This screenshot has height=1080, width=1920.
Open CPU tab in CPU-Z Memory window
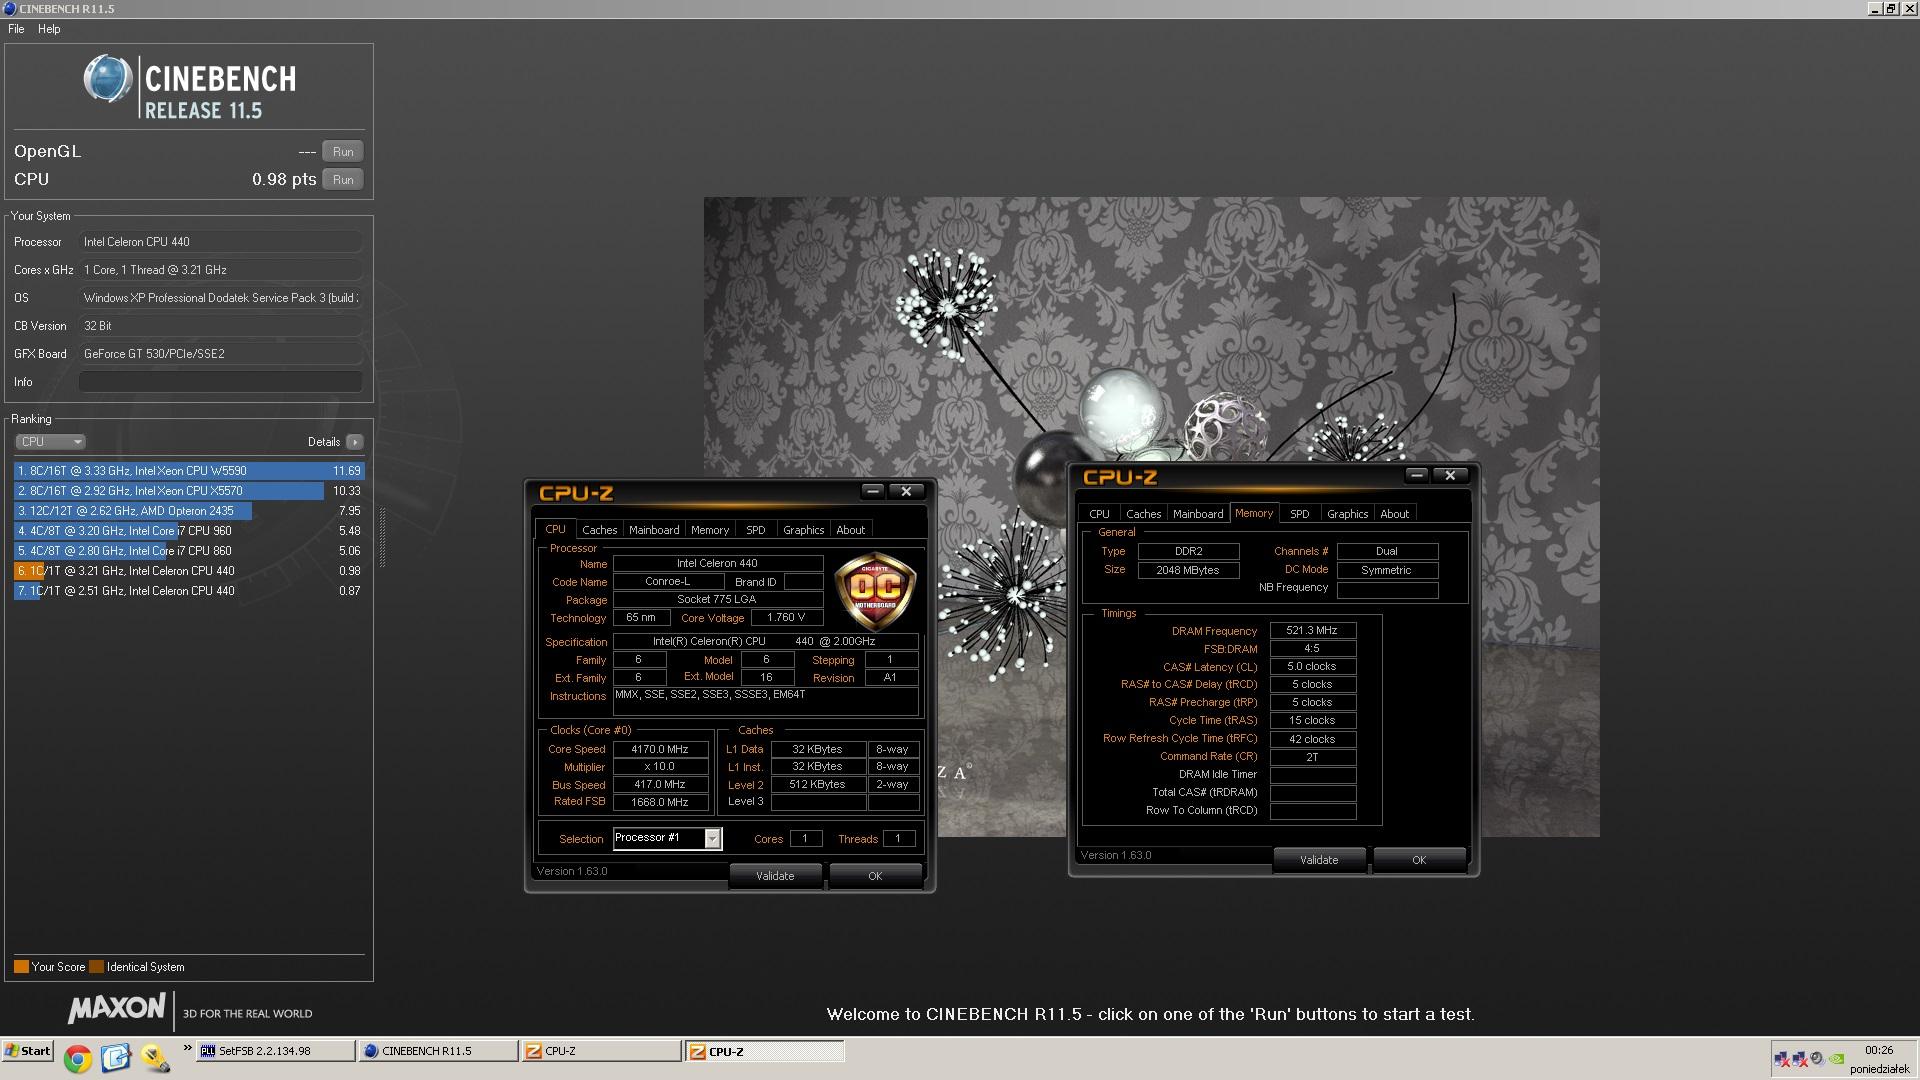1099,514
